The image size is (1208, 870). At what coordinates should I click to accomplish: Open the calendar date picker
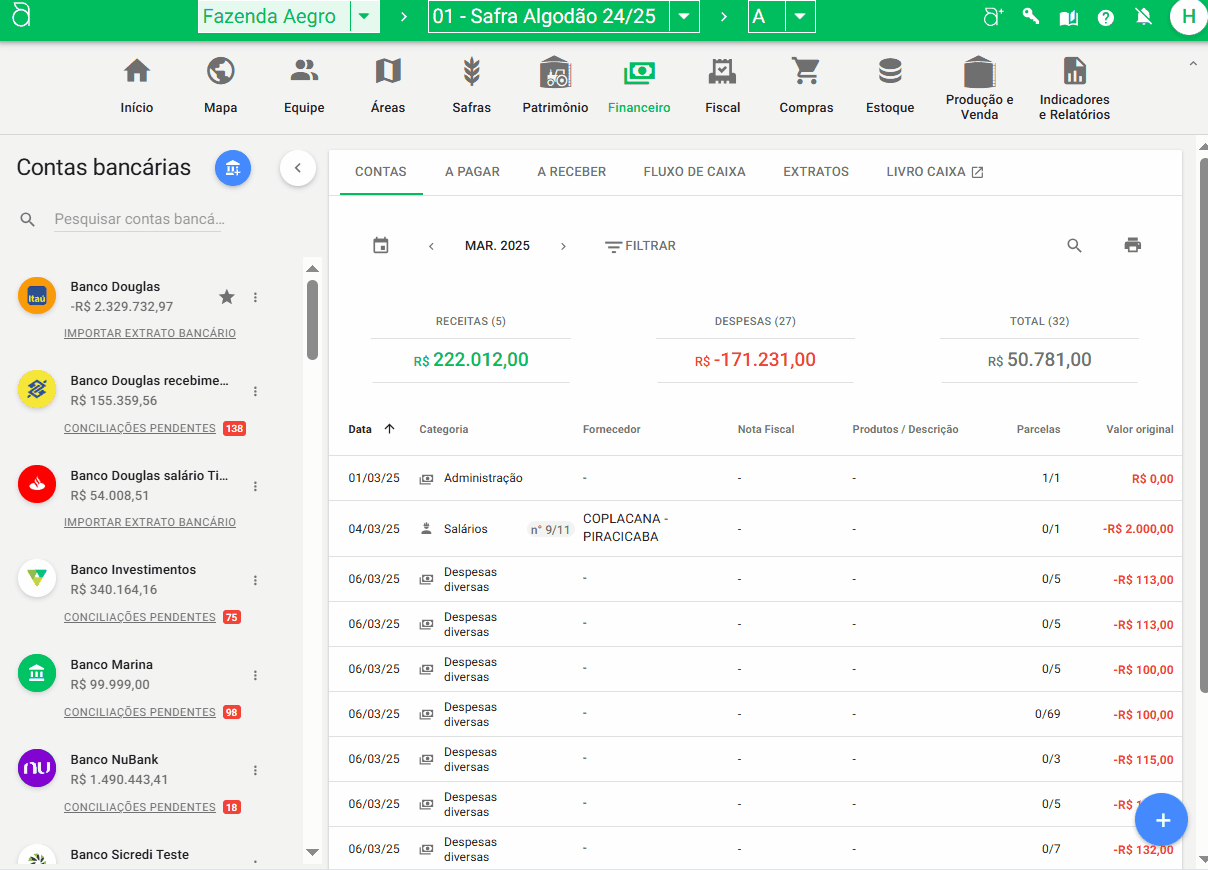[x=381, y=246]
